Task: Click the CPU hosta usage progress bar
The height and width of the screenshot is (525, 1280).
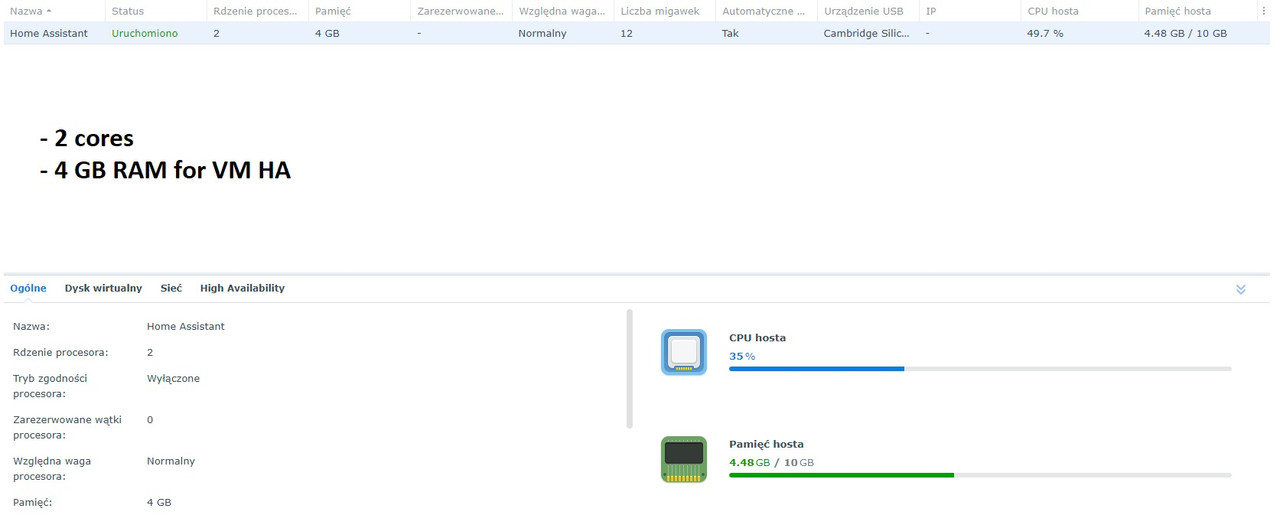Action: (980, 369)
